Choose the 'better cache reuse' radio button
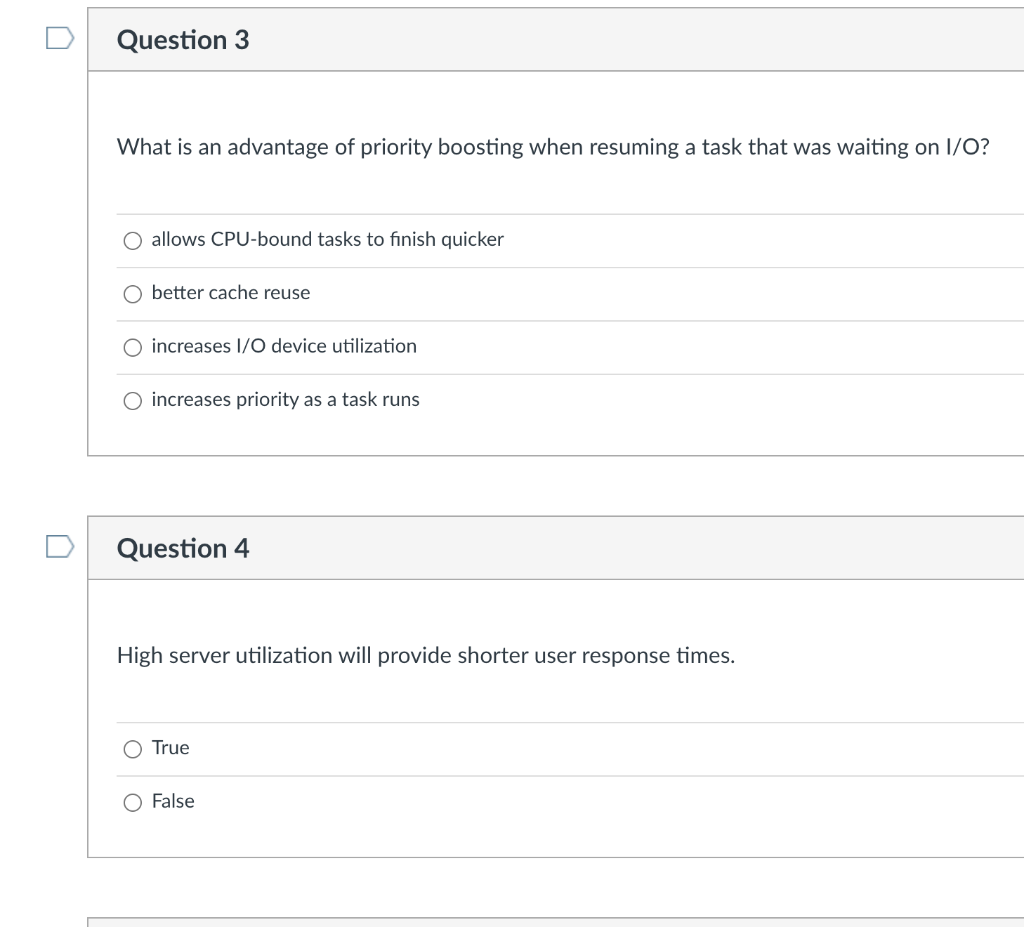 pyautogui.click(x=133, y=294)
